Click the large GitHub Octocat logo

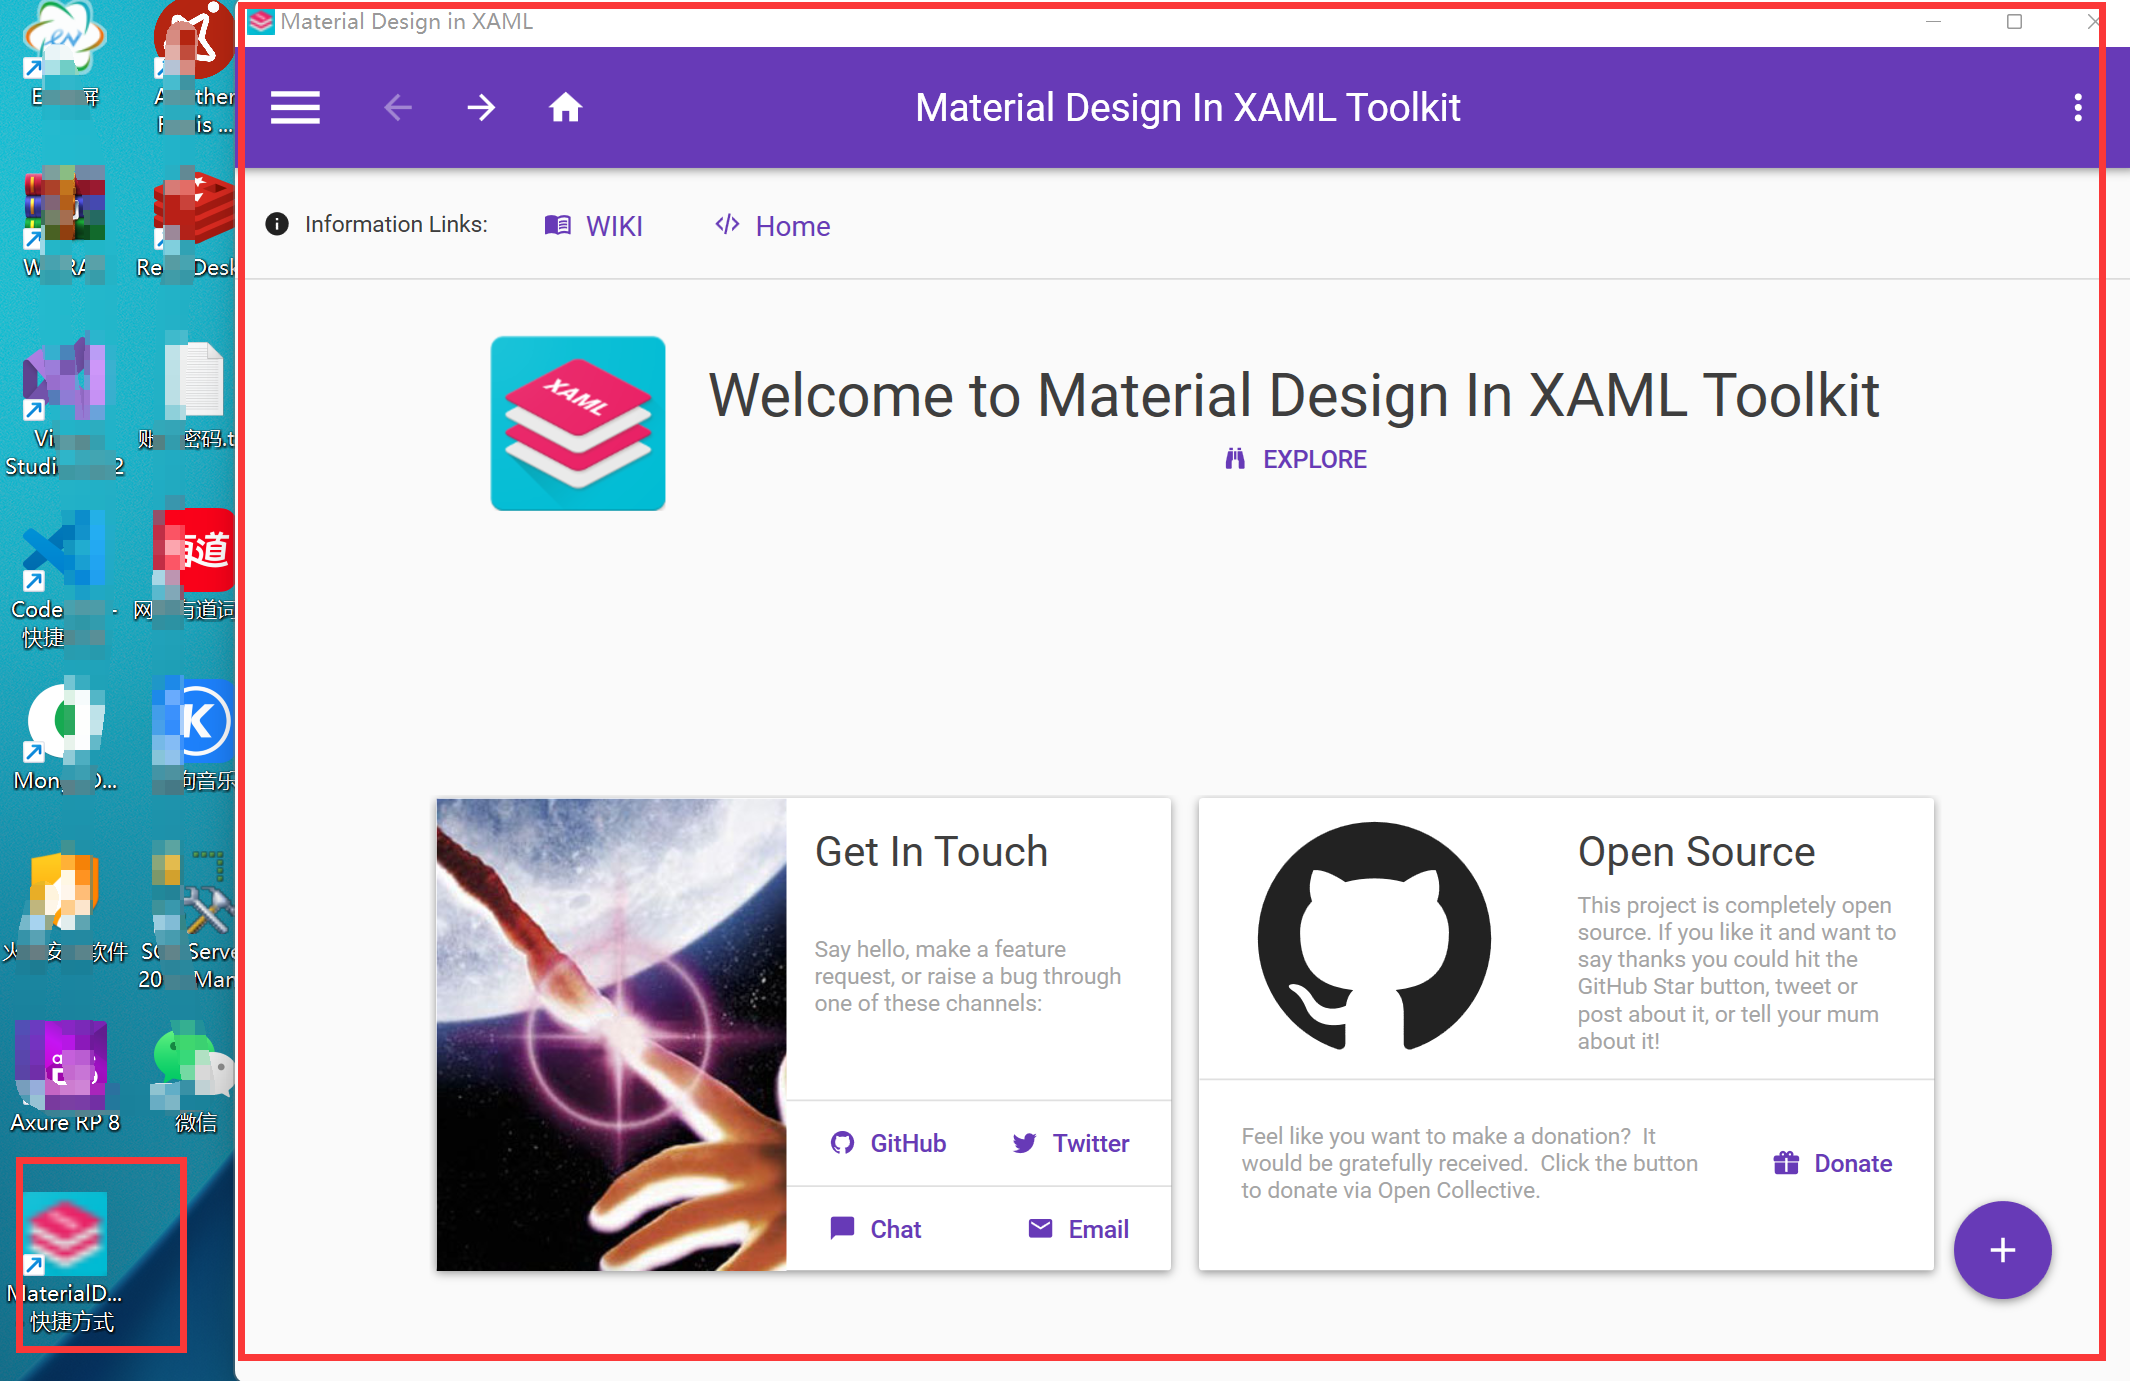tap(1374, 937)
